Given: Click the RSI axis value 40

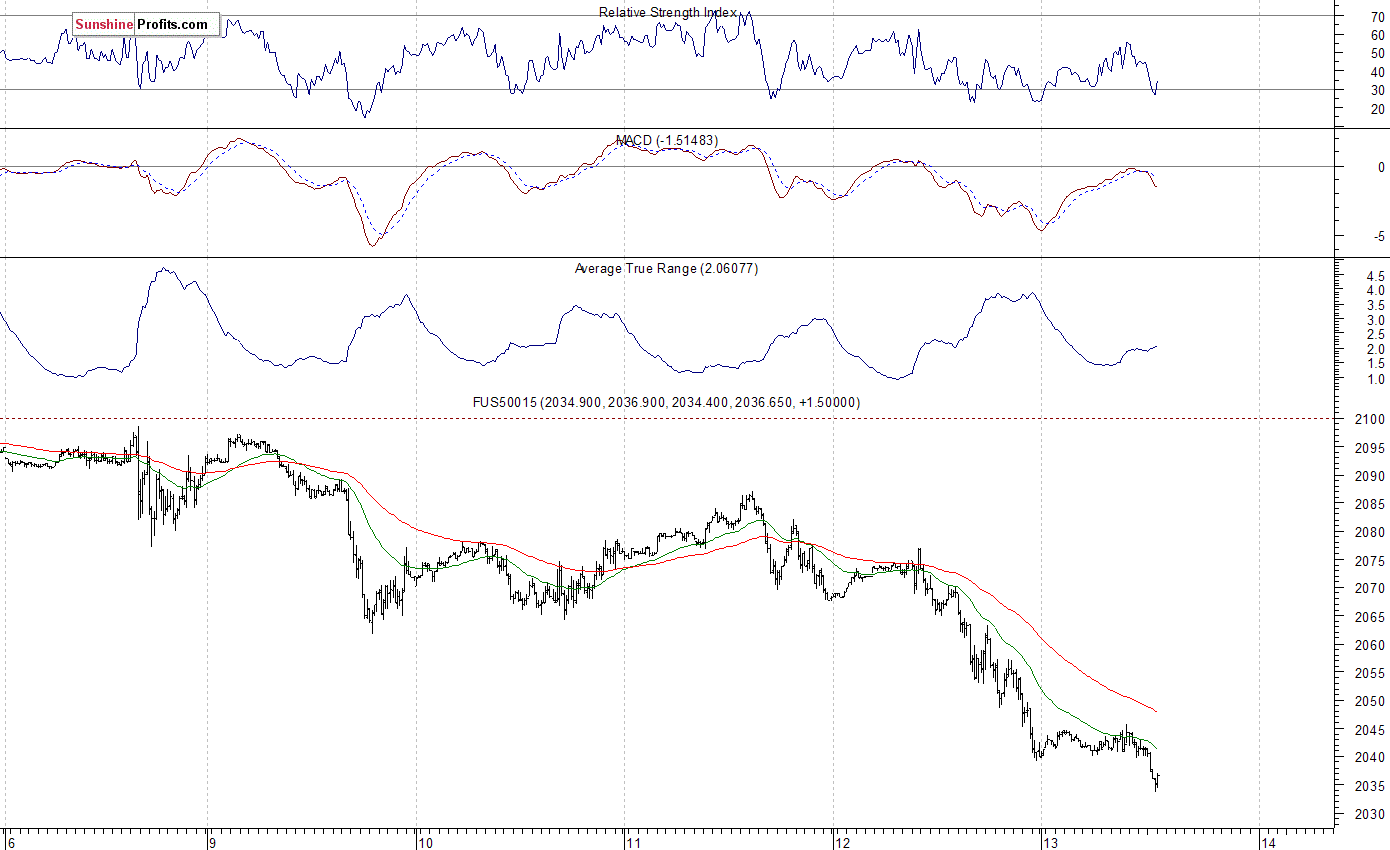Looking at the screenshot, I should (1377, 72).
